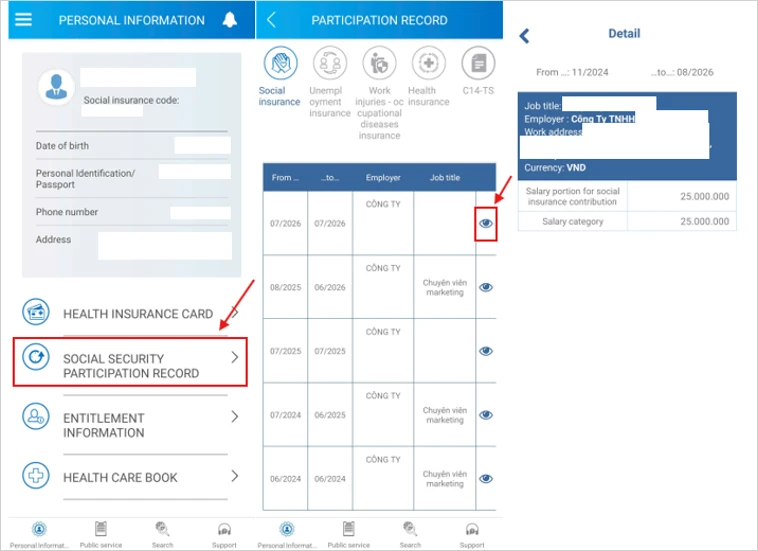This screenshot has height=551, width=758.
Task: Click the Employer column header
Action: (x=383, y=177)
